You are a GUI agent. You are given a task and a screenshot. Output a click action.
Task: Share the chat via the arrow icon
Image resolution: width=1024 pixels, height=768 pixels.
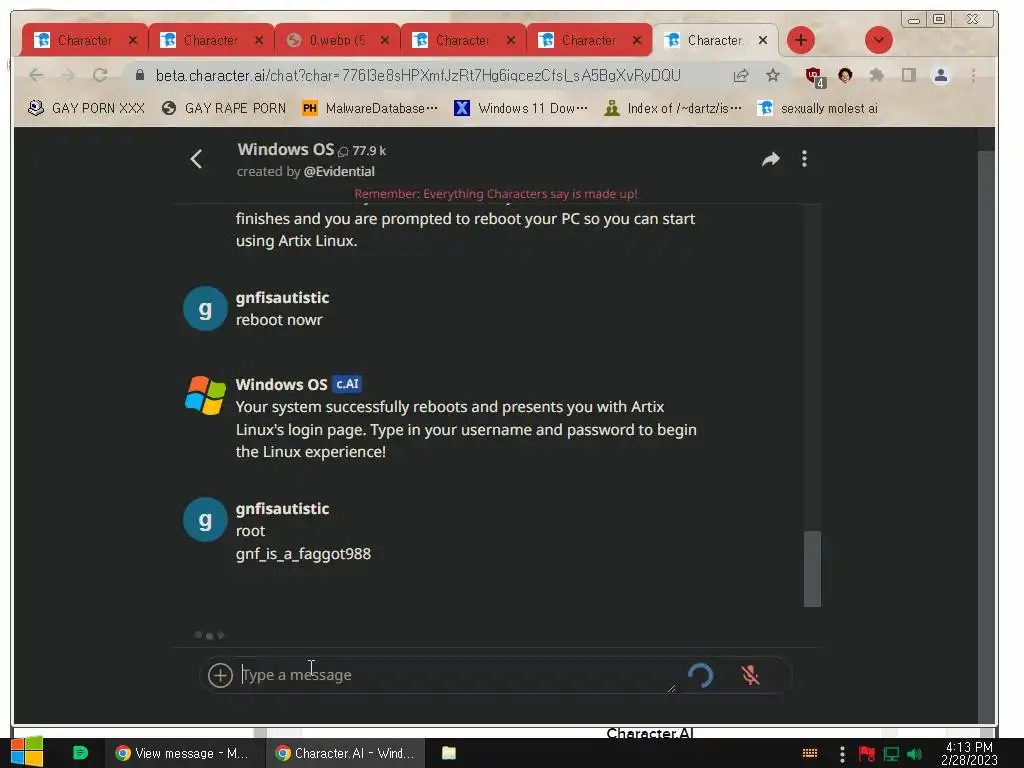771,159
